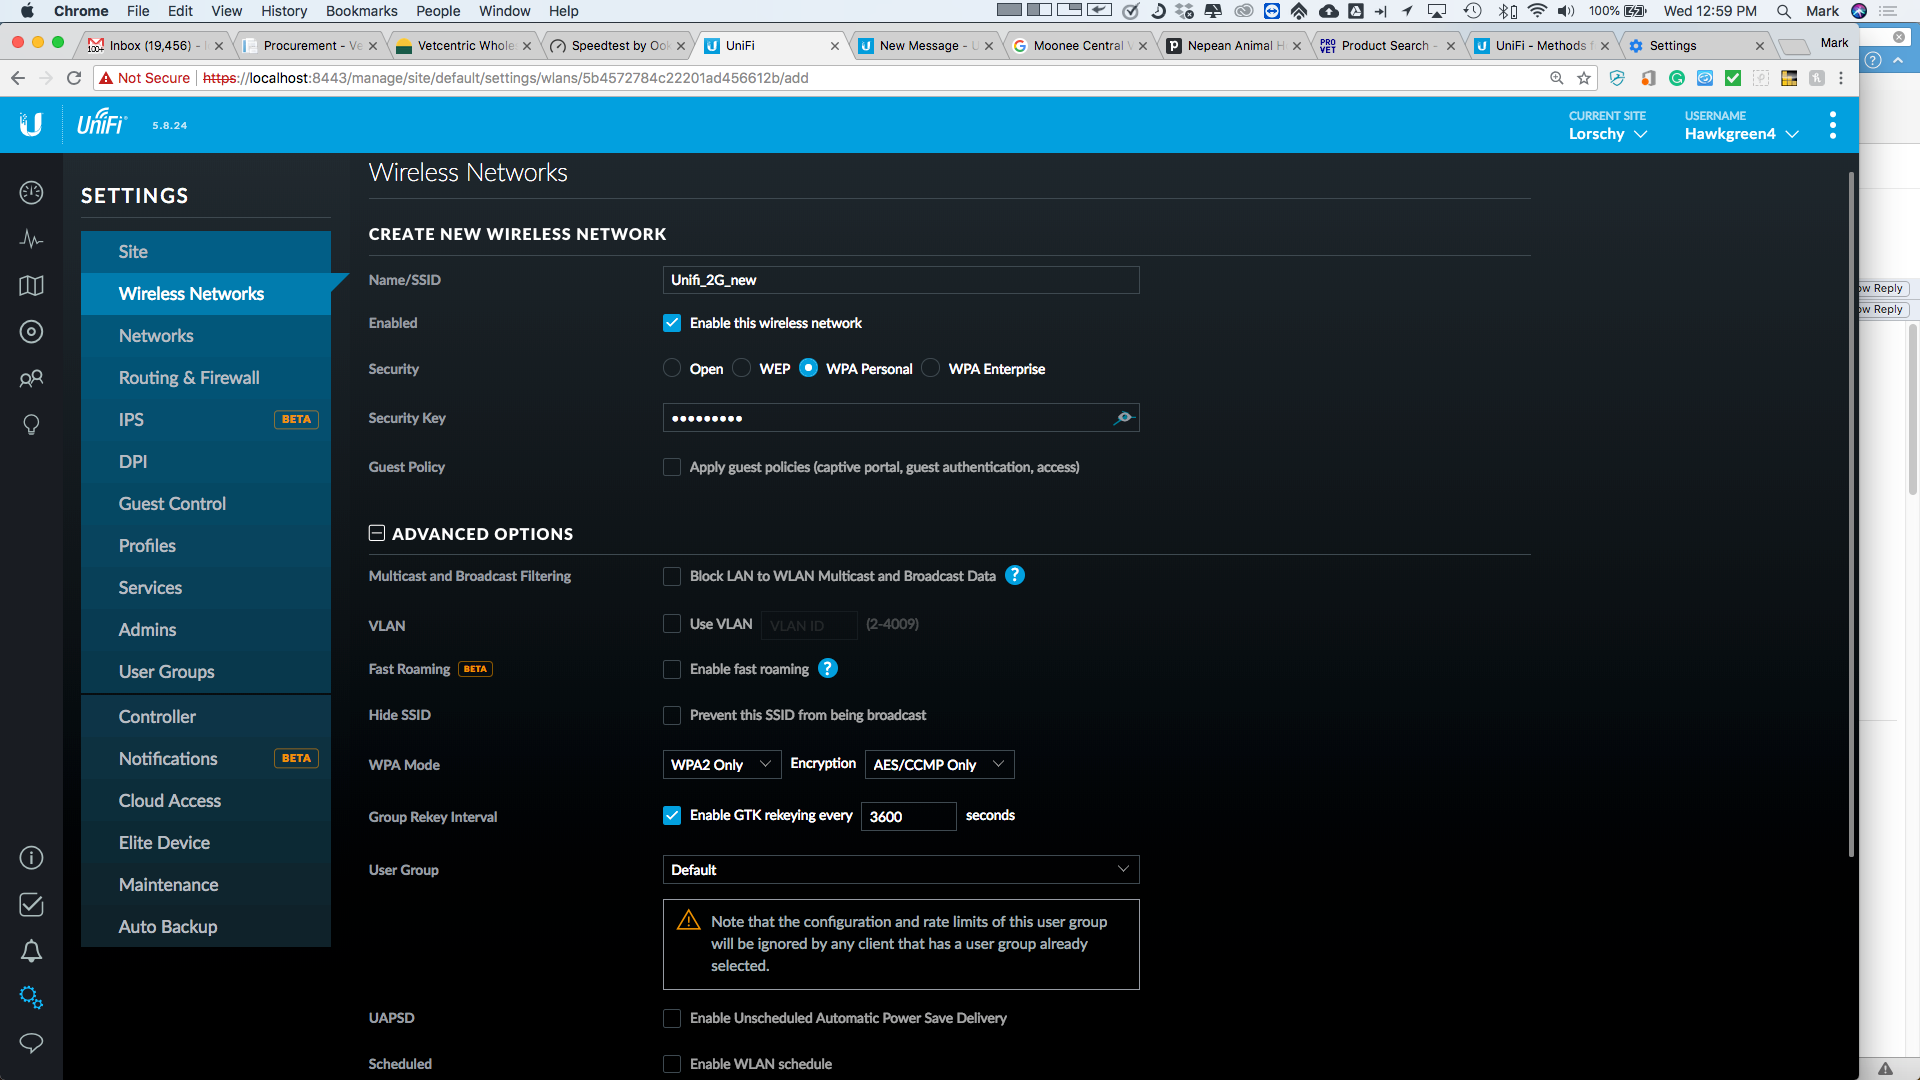The height and width of the screenshot is (1080, 1920).
Task: Collapse the Advanced Options section
Action: coord(377,534)
